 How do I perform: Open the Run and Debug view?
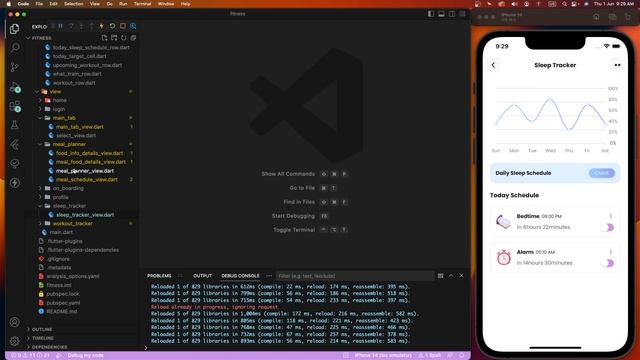pyautogui.click(x=15, y=87)
